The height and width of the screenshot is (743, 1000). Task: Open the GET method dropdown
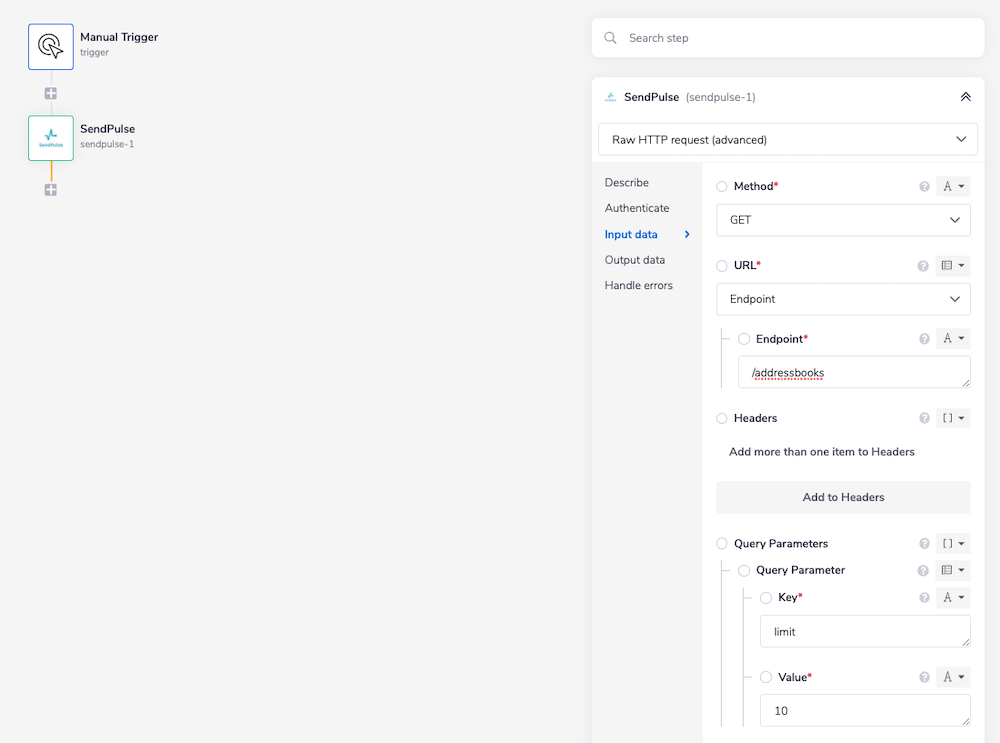pos(843,220)
